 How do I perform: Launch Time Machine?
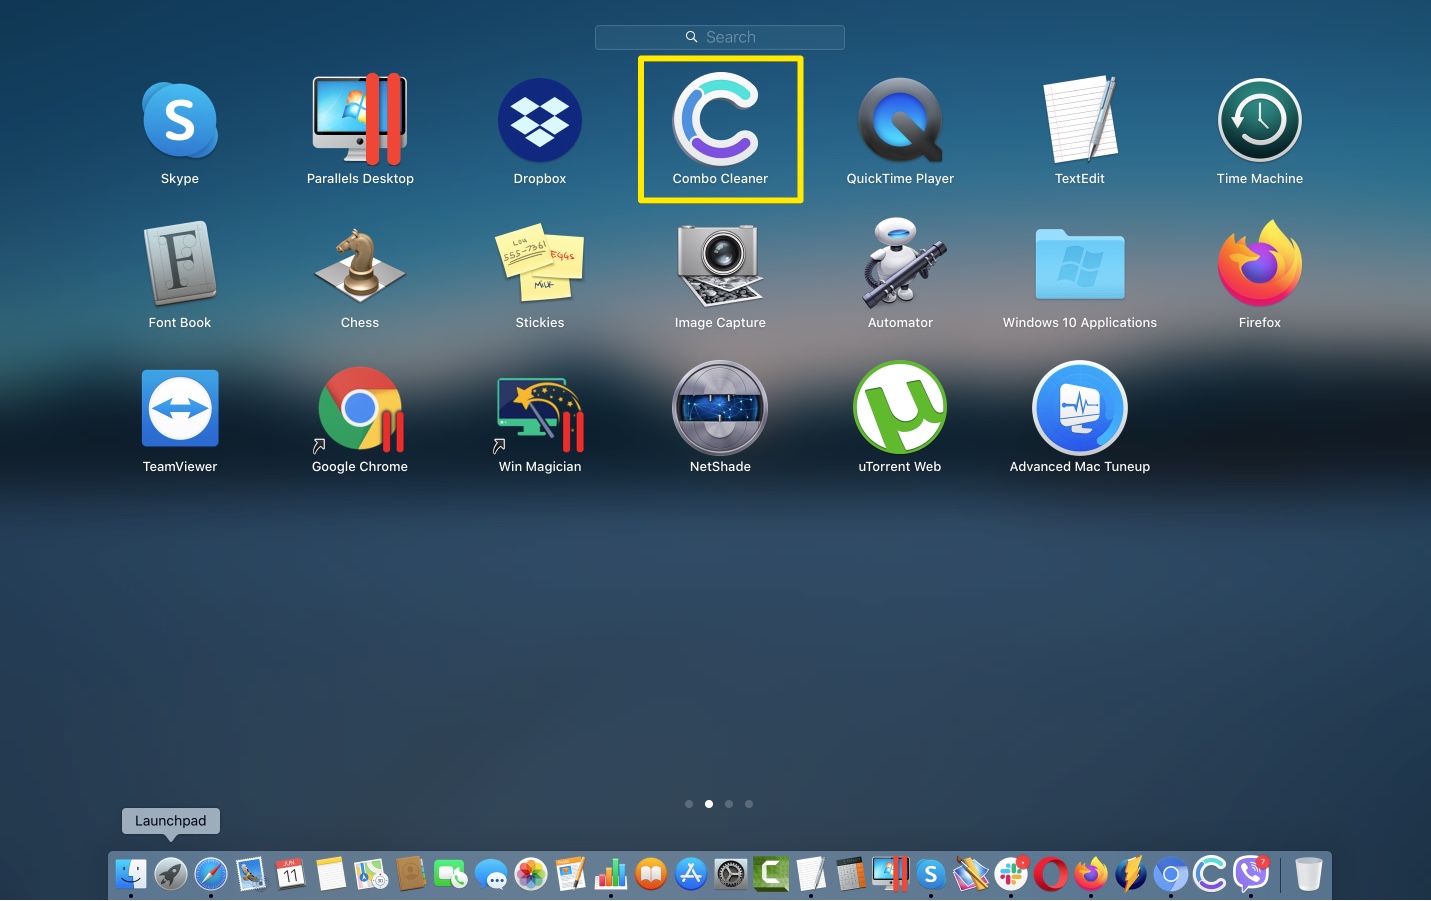[x=1259, y=121]
